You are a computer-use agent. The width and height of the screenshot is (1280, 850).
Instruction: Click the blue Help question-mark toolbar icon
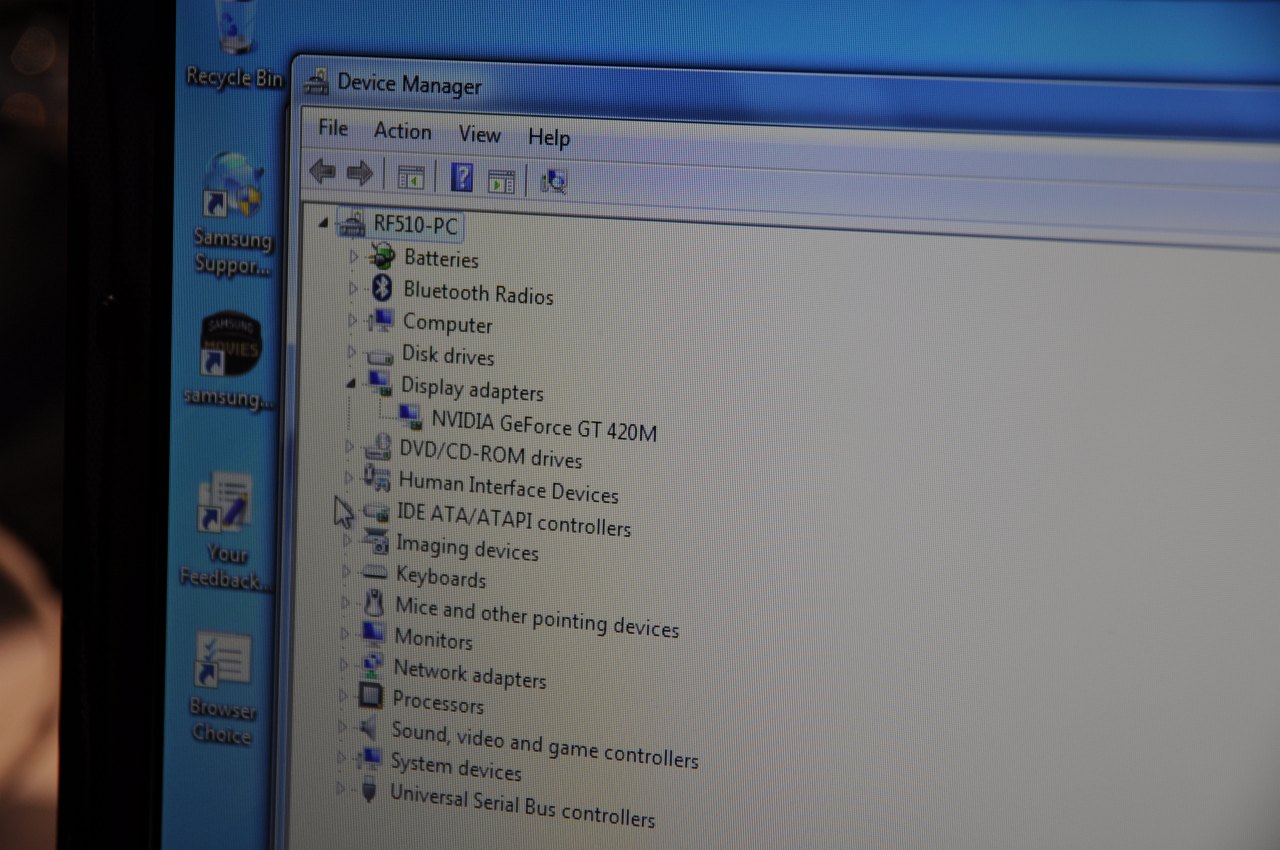461,178
